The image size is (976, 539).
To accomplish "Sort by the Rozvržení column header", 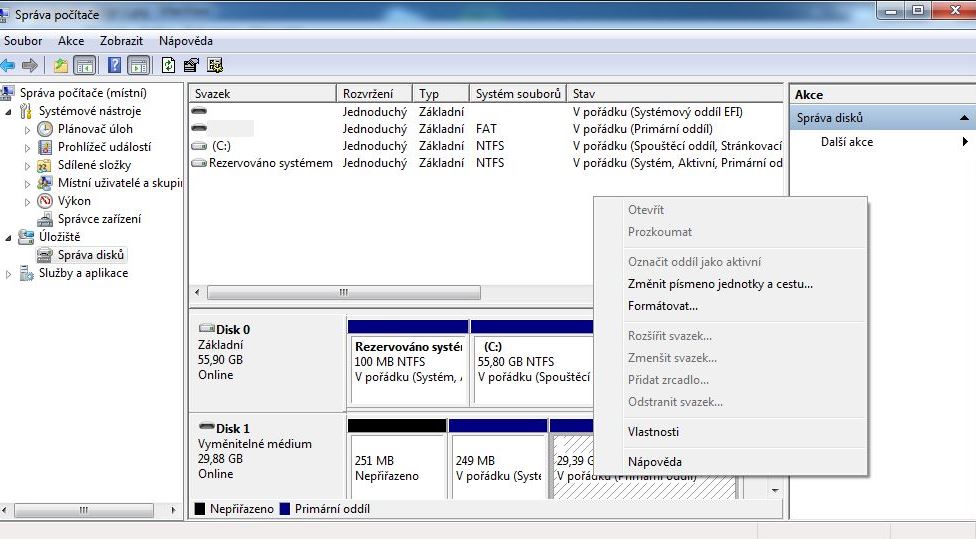I will pos(375,93).
